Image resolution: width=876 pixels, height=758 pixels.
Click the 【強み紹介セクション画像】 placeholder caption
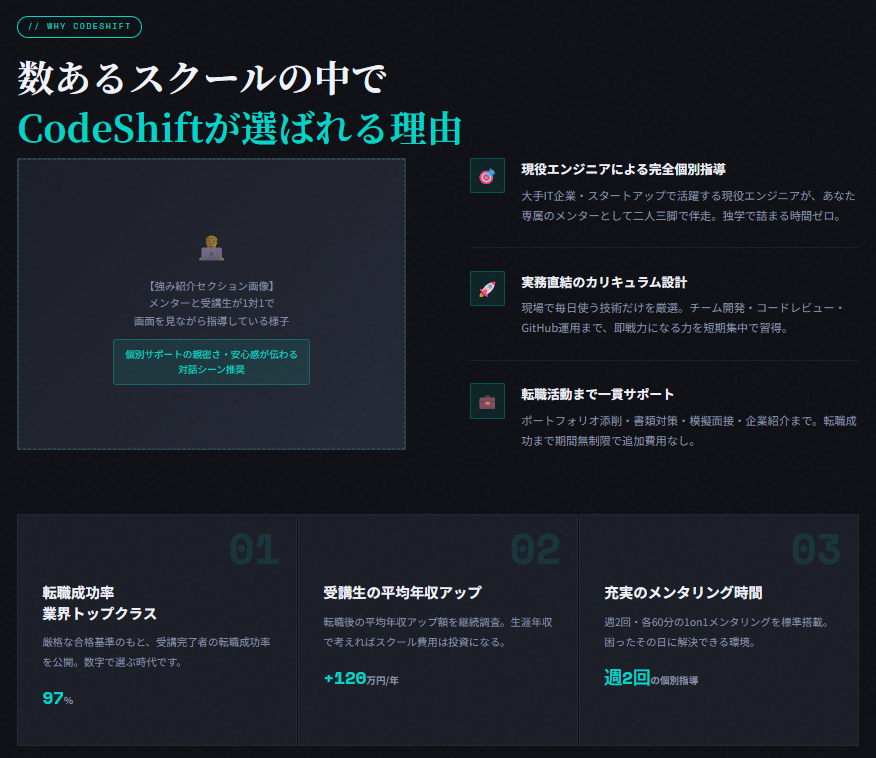[x=211, y=286]
